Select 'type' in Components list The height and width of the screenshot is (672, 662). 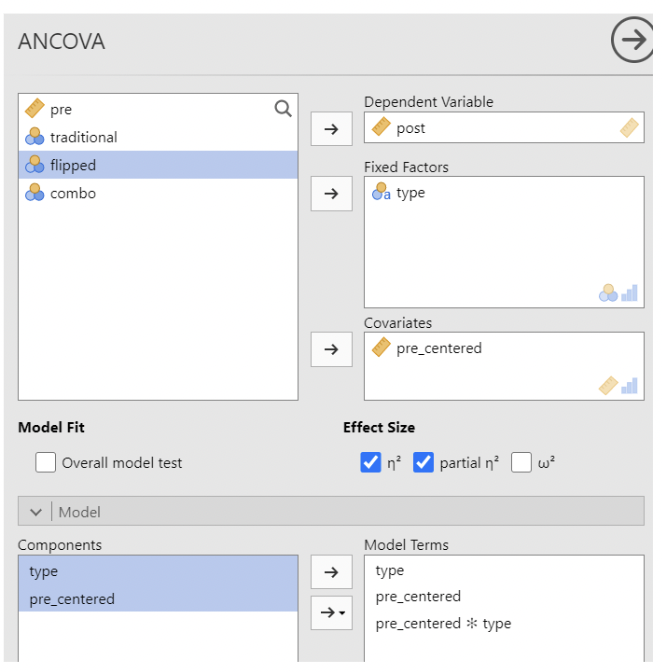pos(44,572)
